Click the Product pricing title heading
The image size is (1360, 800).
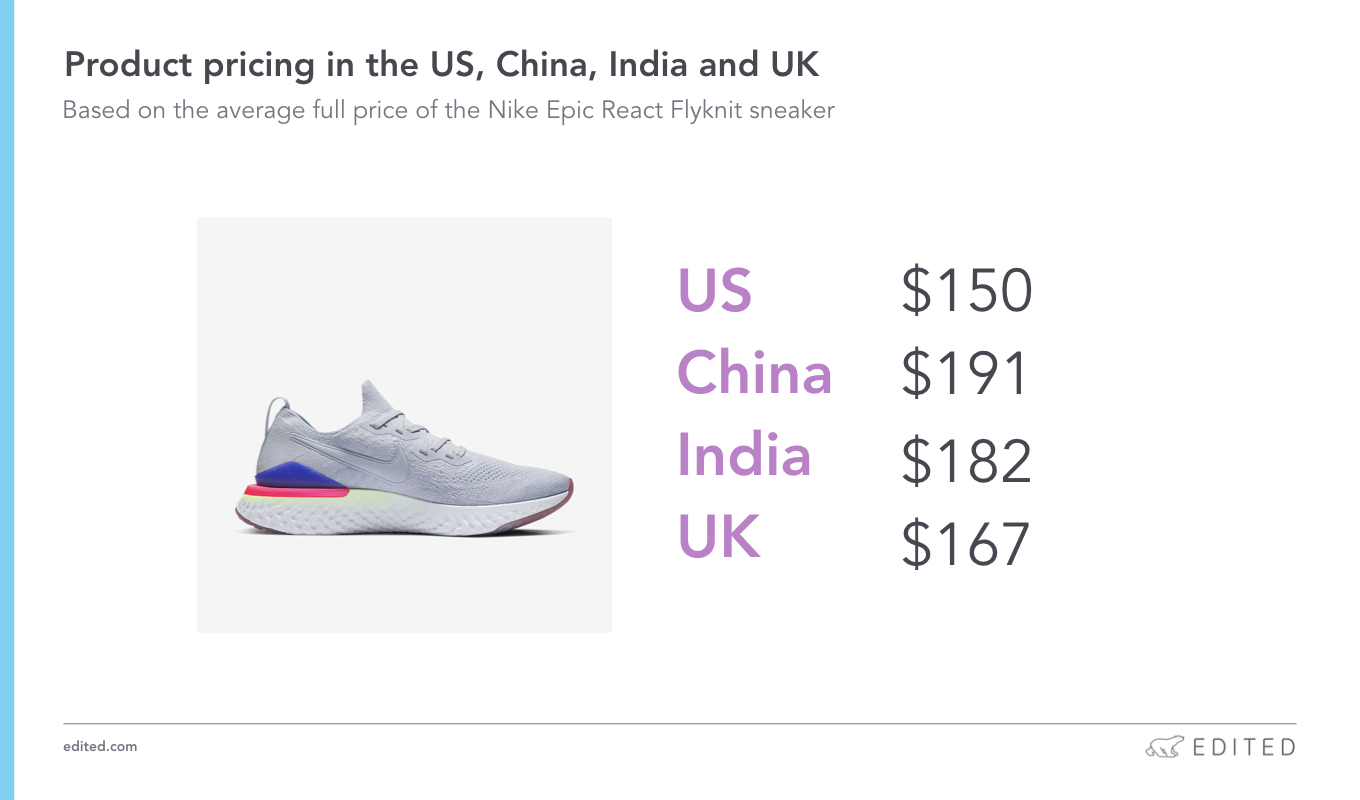(442, 66)
